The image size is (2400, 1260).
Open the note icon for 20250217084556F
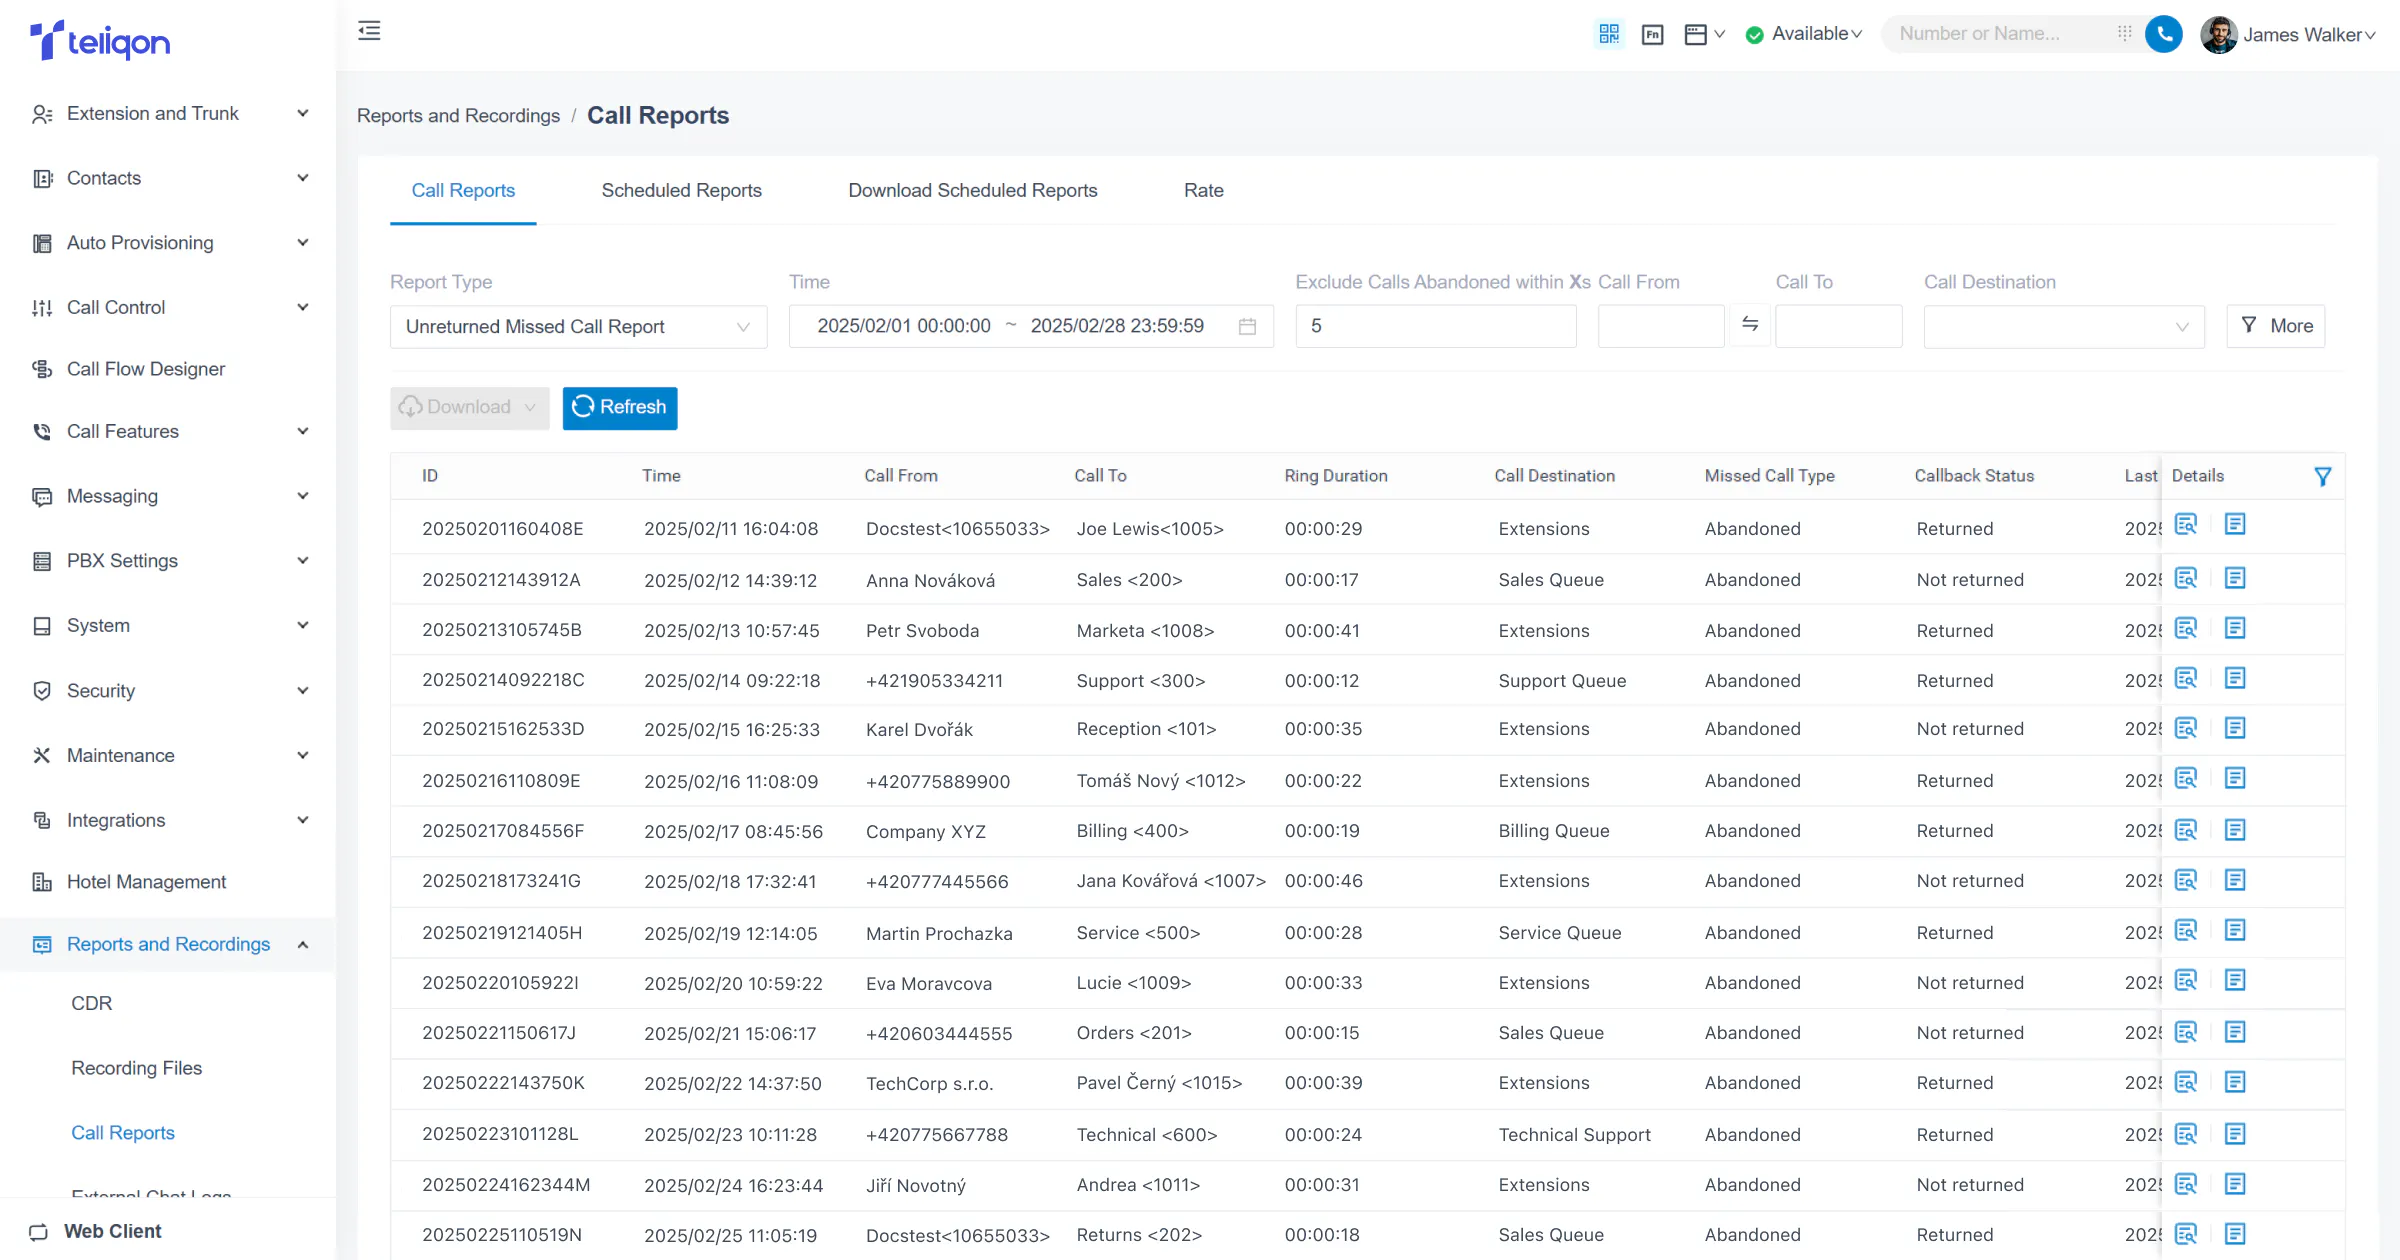coord(2235,831)
